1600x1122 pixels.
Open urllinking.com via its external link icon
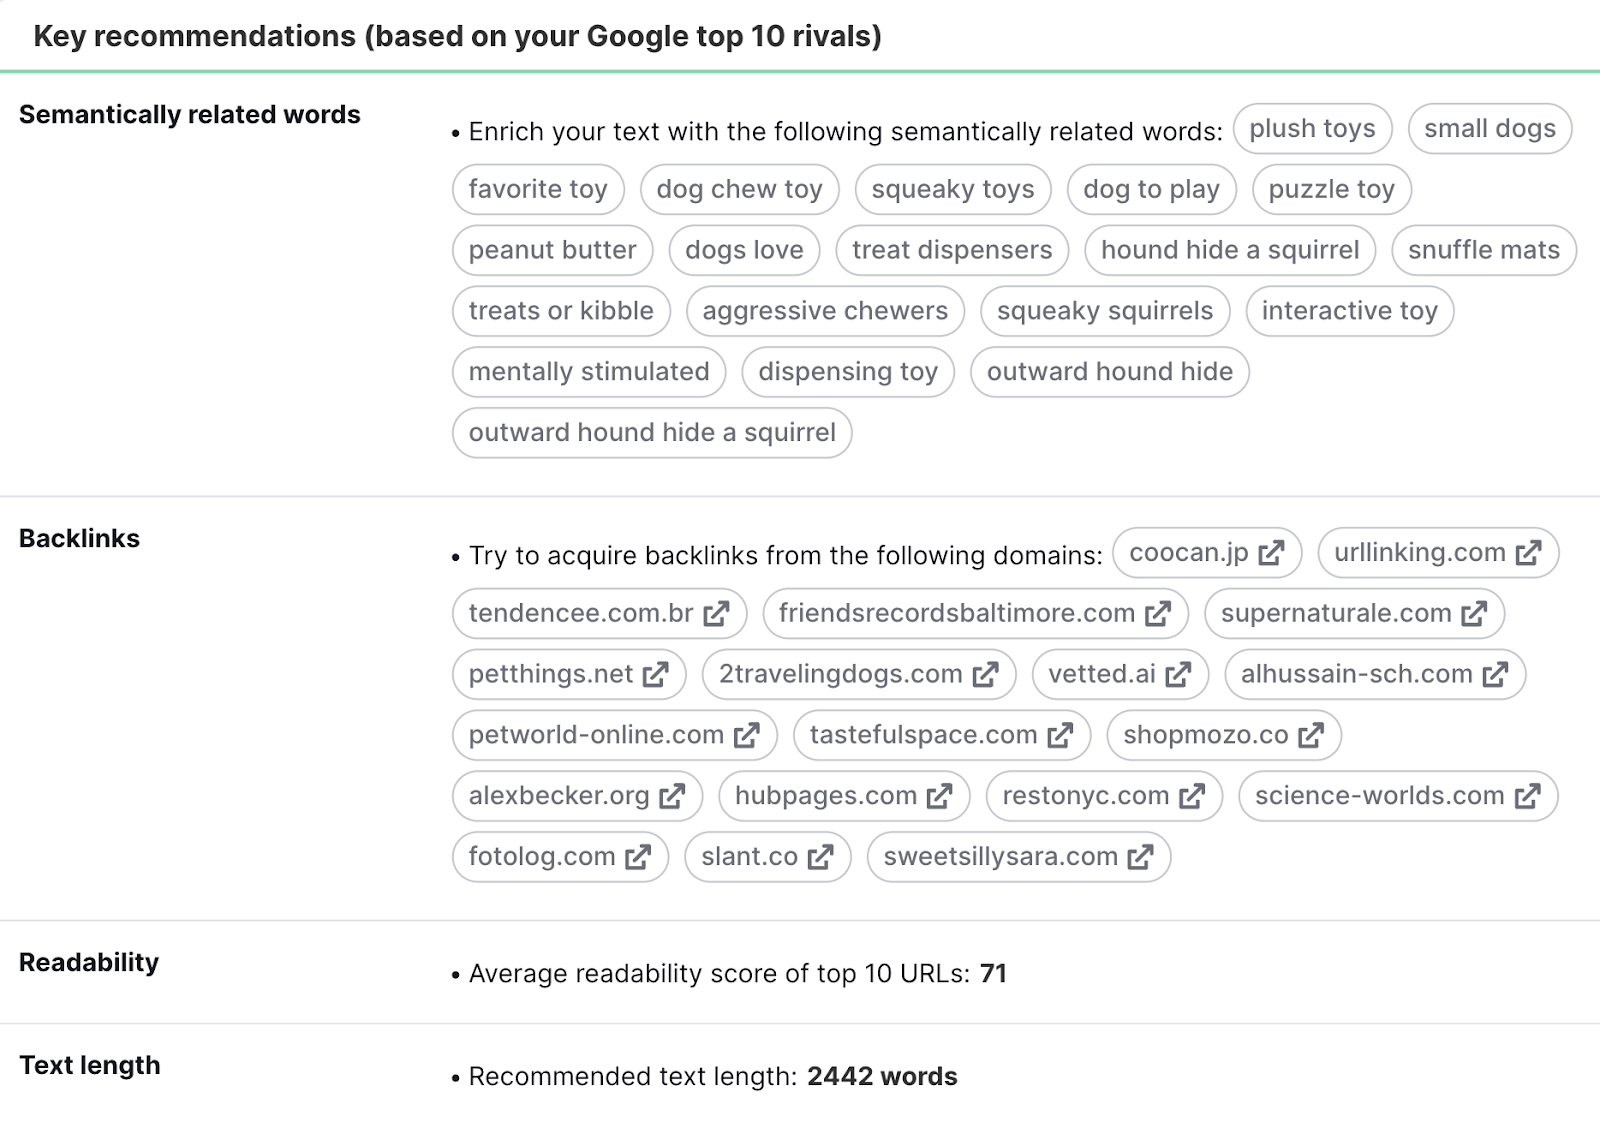1529,552
